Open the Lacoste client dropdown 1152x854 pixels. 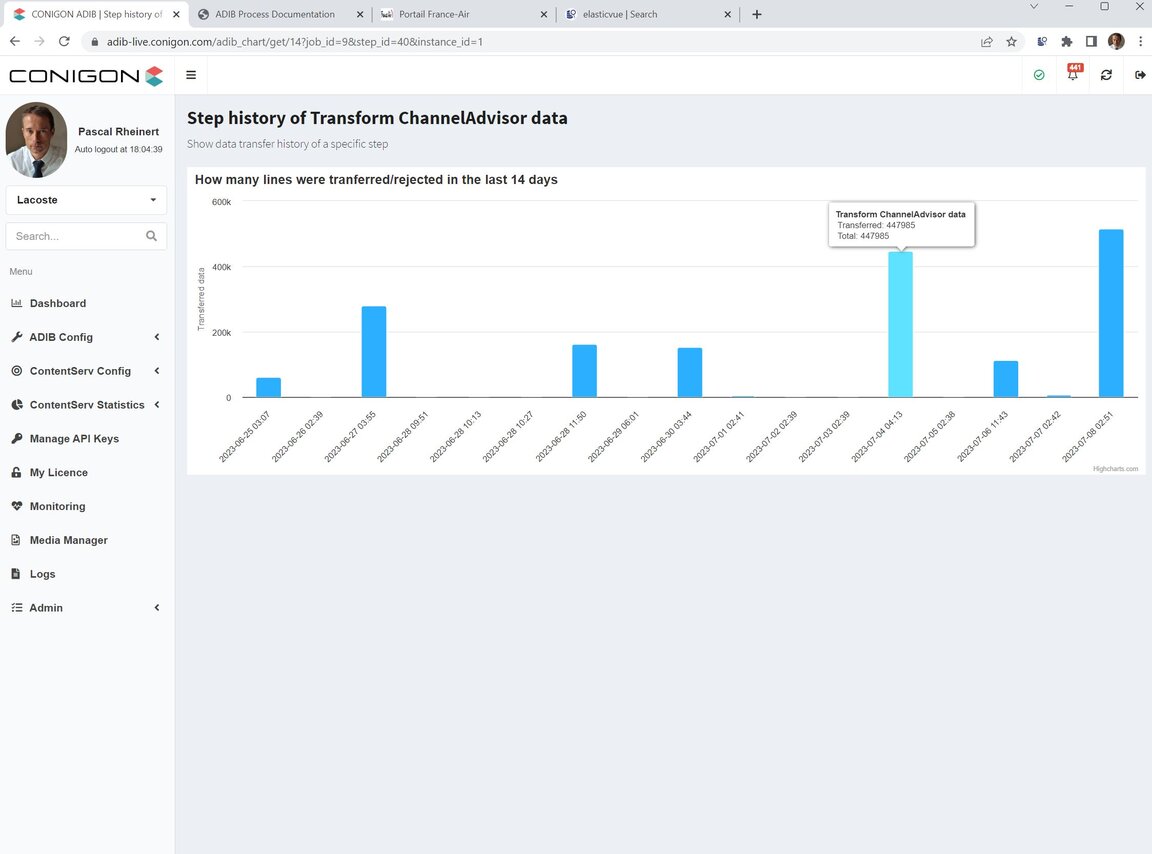click(86, 200)
